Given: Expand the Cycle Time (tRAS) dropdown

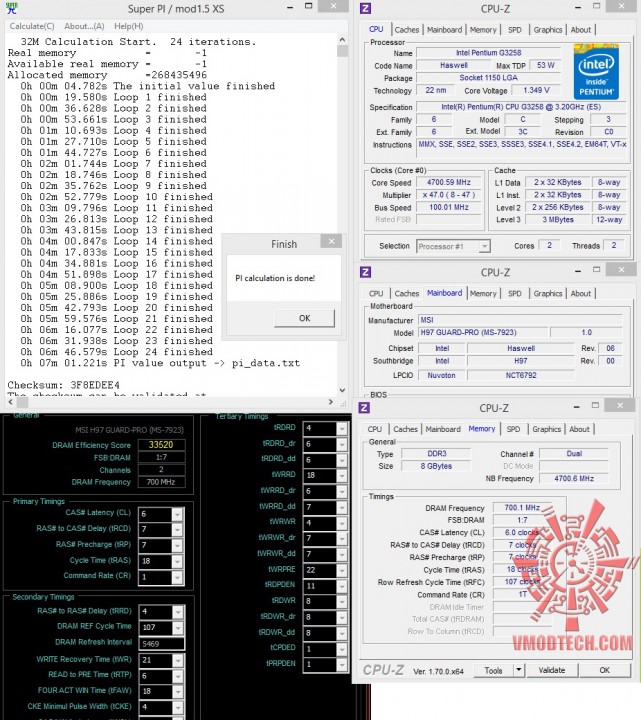Looking at the screenshot, I should (177, 562).
